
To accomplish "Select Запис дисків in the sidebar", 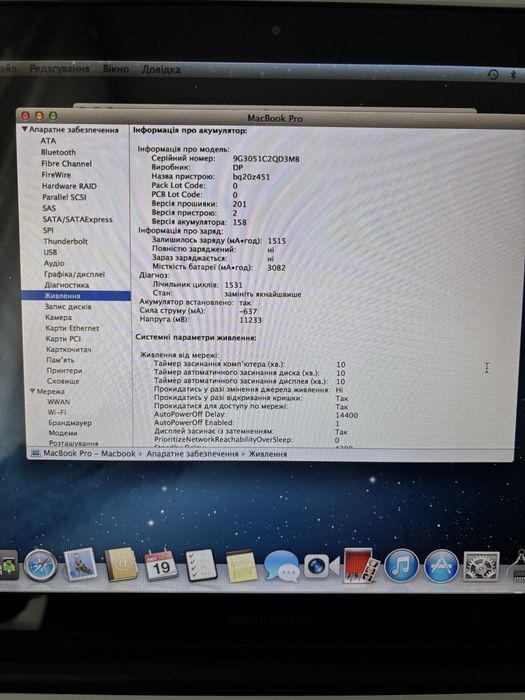I will 68,307.
